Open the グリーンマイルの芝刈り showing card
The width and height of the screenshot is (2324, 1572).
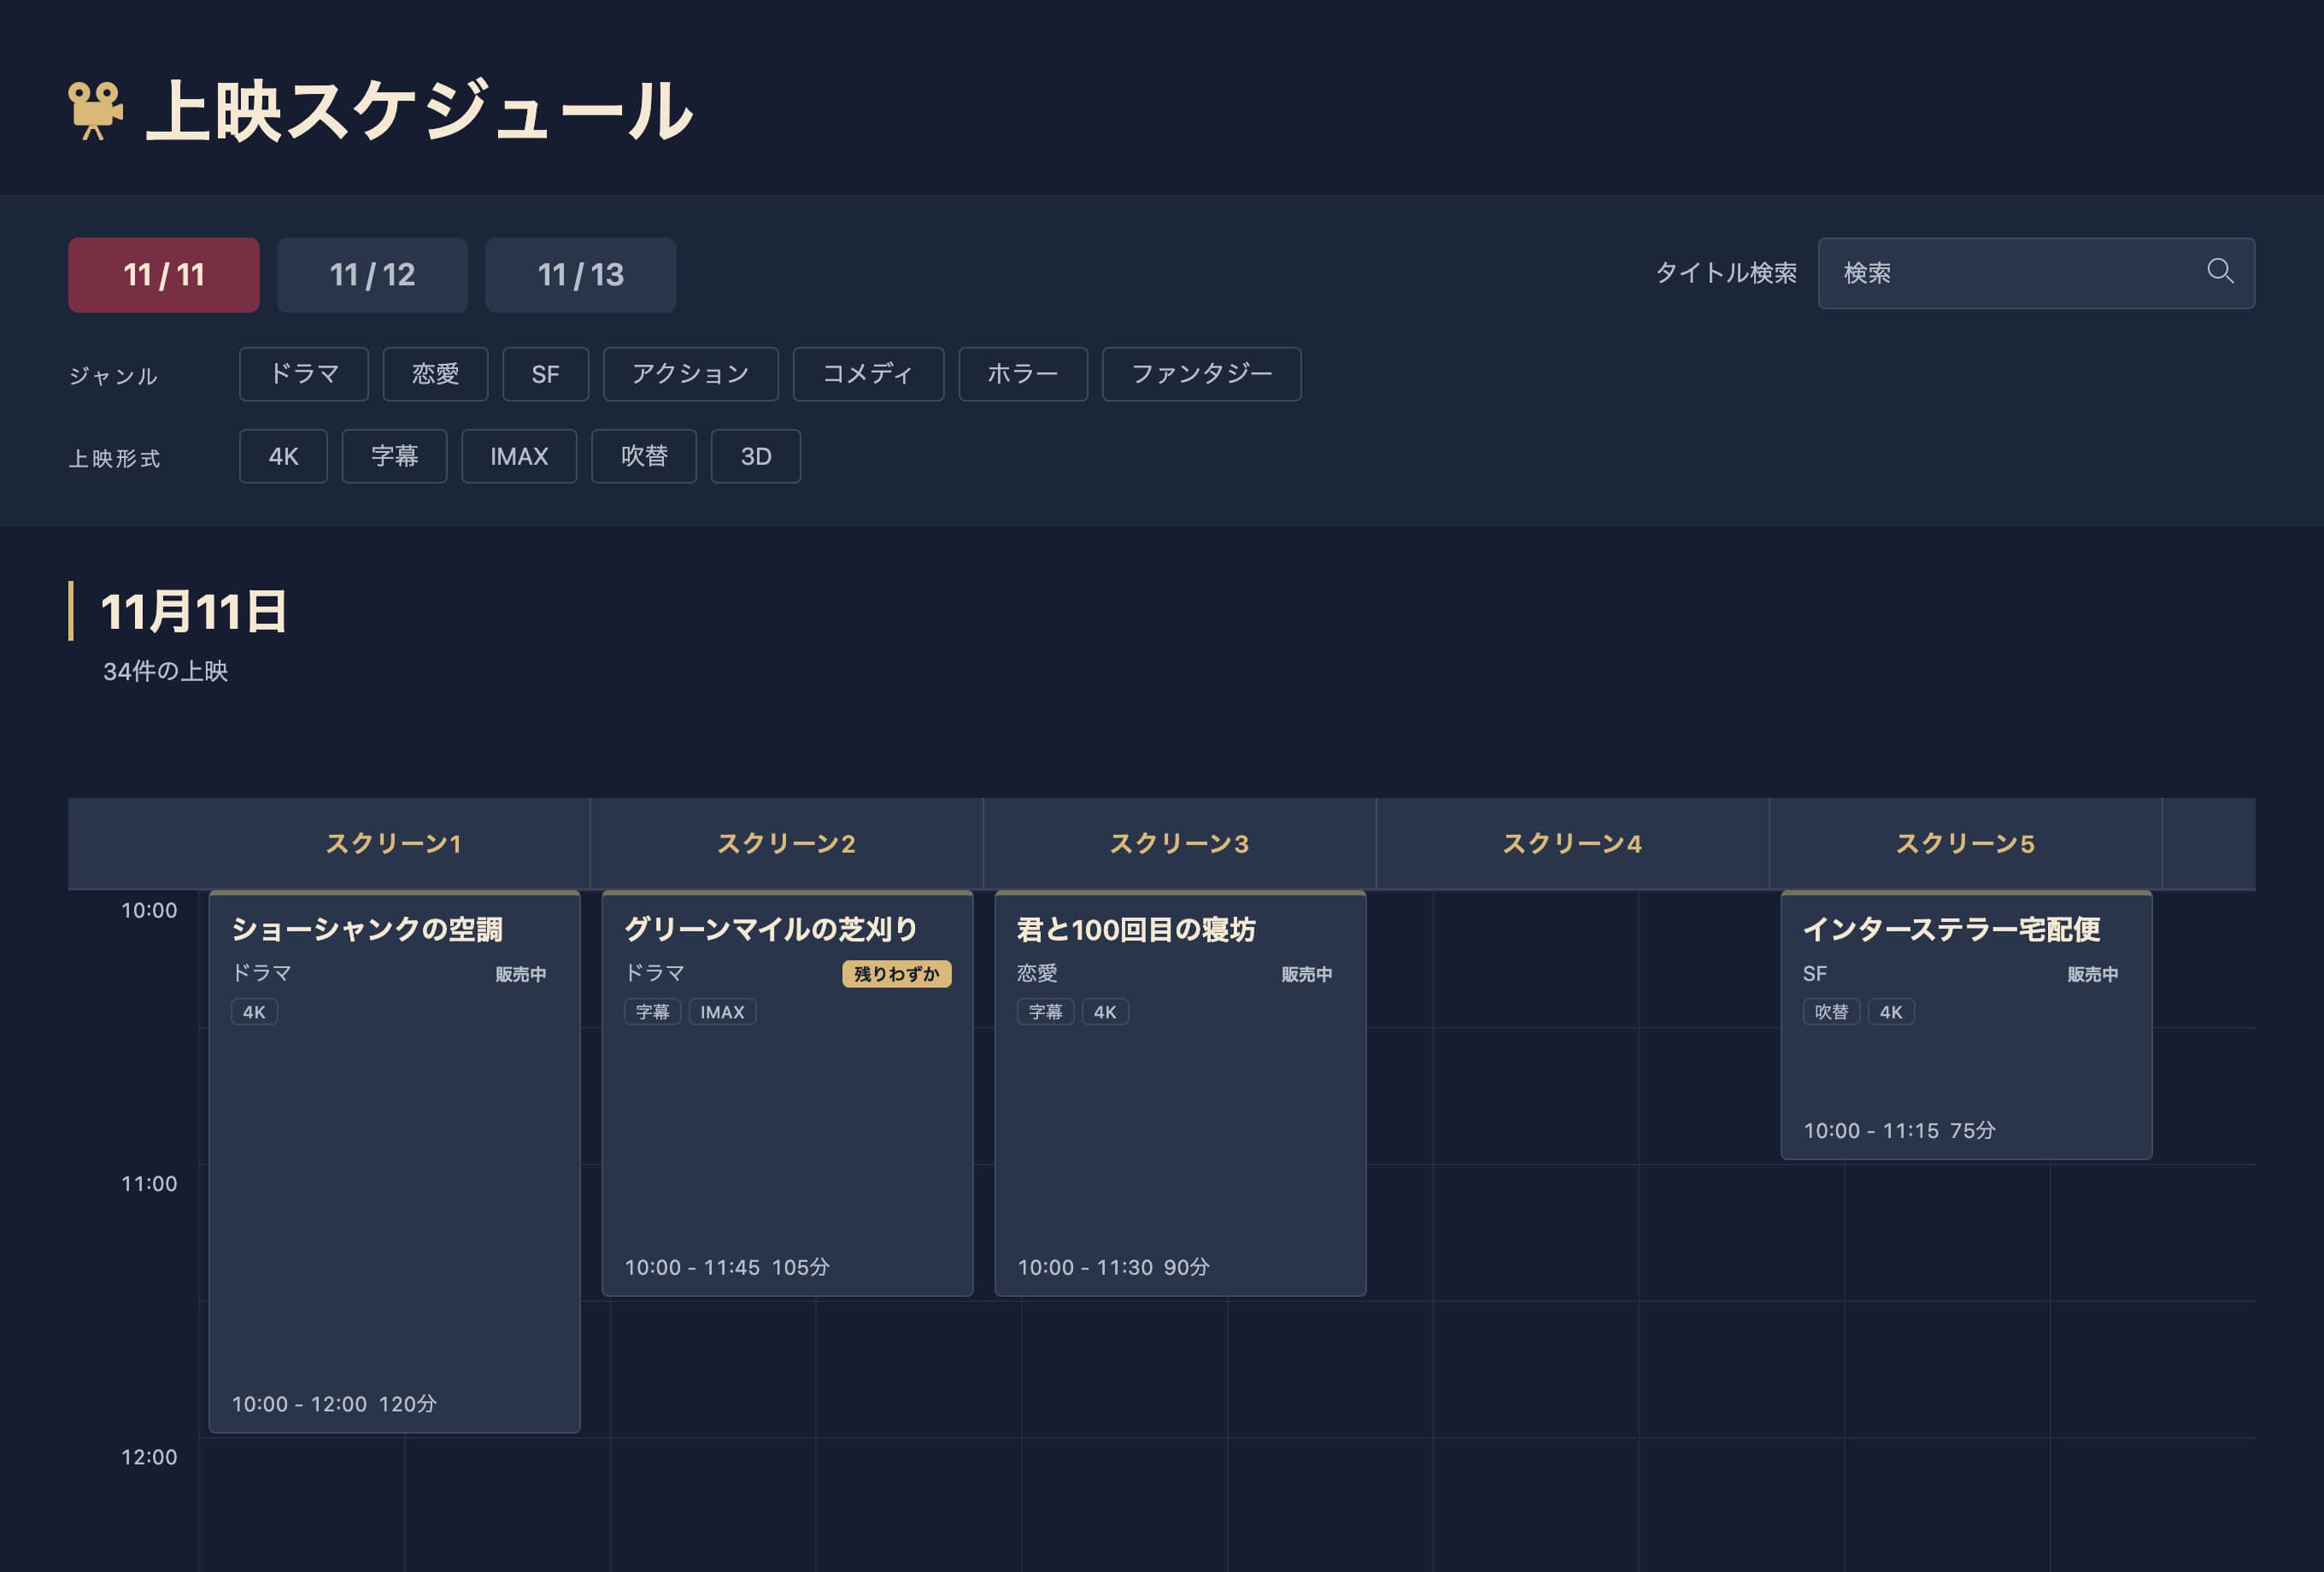787,1093
